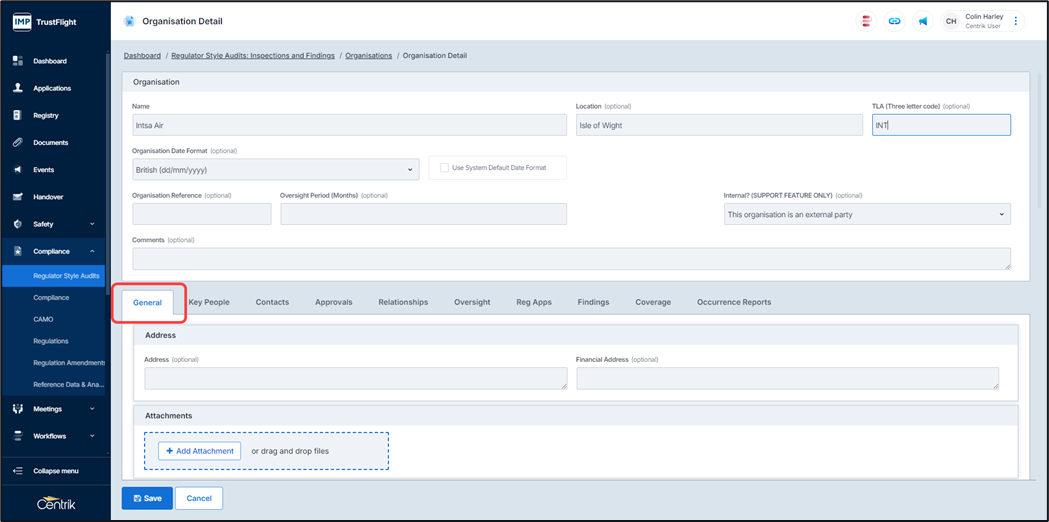Click the Registry icon in sidebar

tap(17, 116)
